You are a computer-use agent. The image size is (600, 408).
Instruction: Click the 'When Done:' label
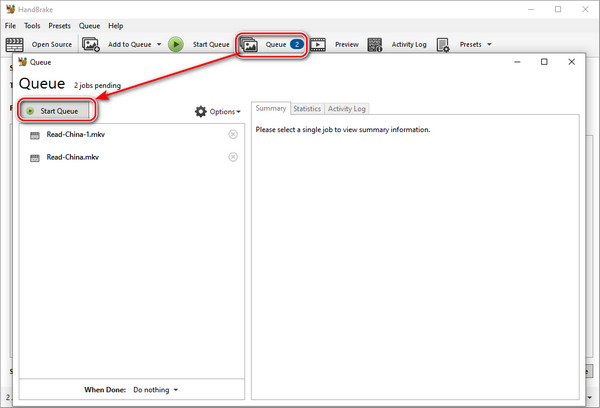(105, 390)
